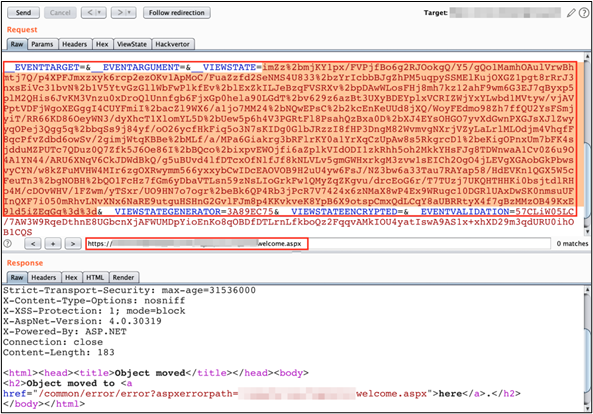This screenshot has height=414, width=593.
Task: Switch to the response Render tab
Action: (124, 278)
